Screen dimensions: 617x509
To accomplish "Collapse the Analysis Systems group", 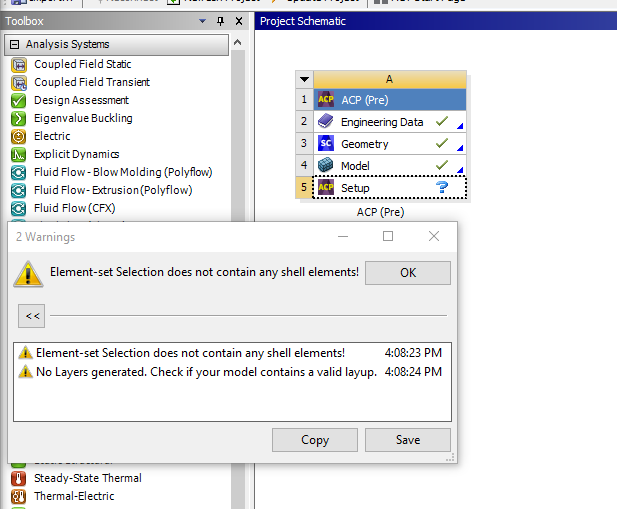I will [x=15, y=44].
